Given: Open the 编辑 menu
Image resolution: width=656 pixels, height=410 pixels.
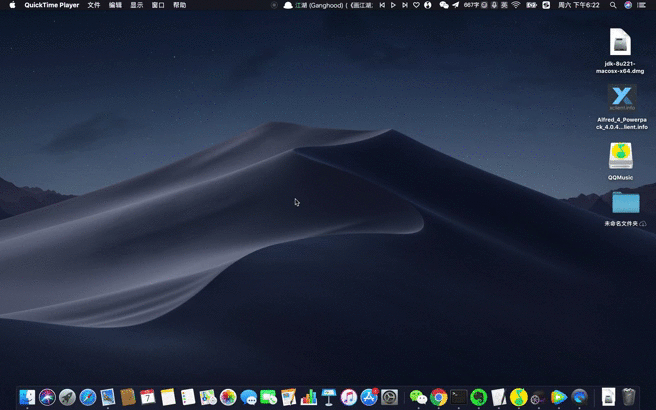Looking at the screenshot, I should click(x=115, y=5).
